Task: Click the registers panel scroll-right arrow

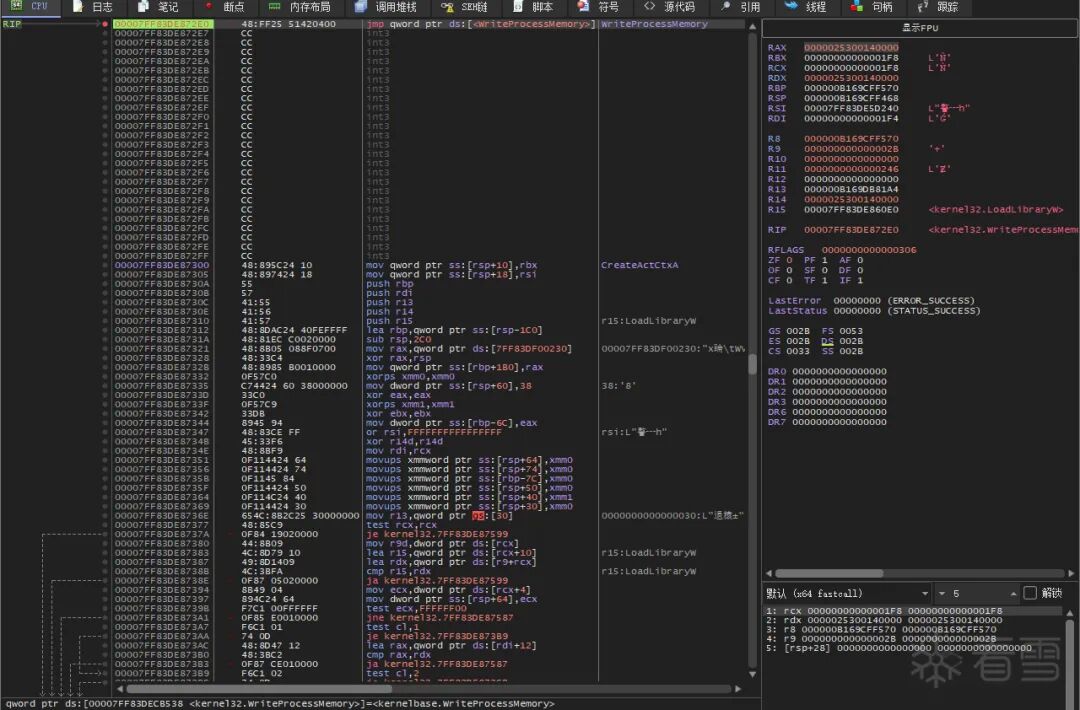Action: (1070, 573)
